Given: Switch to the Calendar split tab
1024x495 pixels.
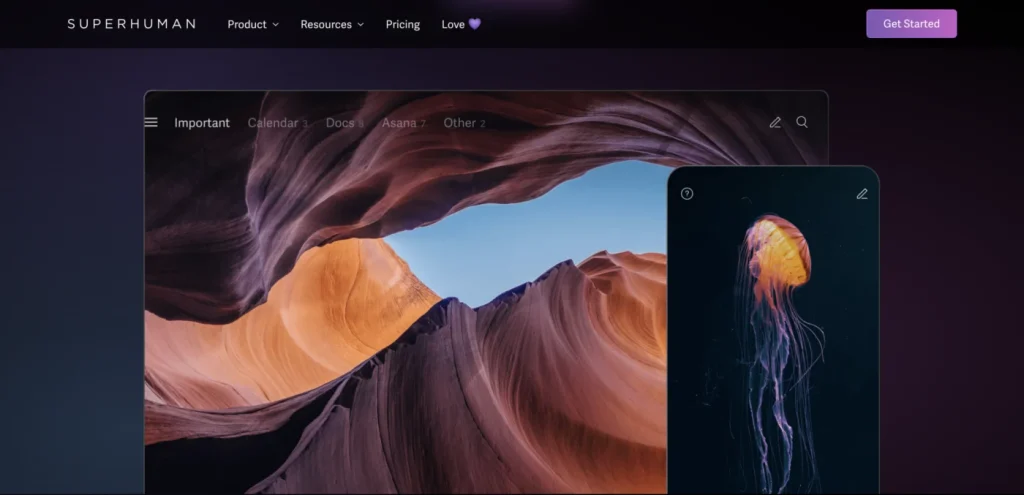Looking at the screenshot, I should pyautogui.click(x=278, y=123).
